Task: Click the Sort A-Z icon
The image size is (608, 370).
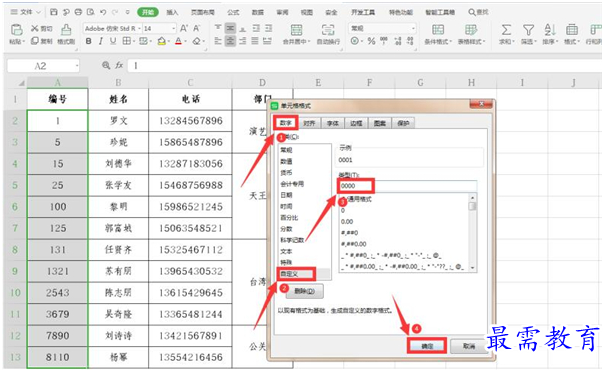Action: (550, 30)
